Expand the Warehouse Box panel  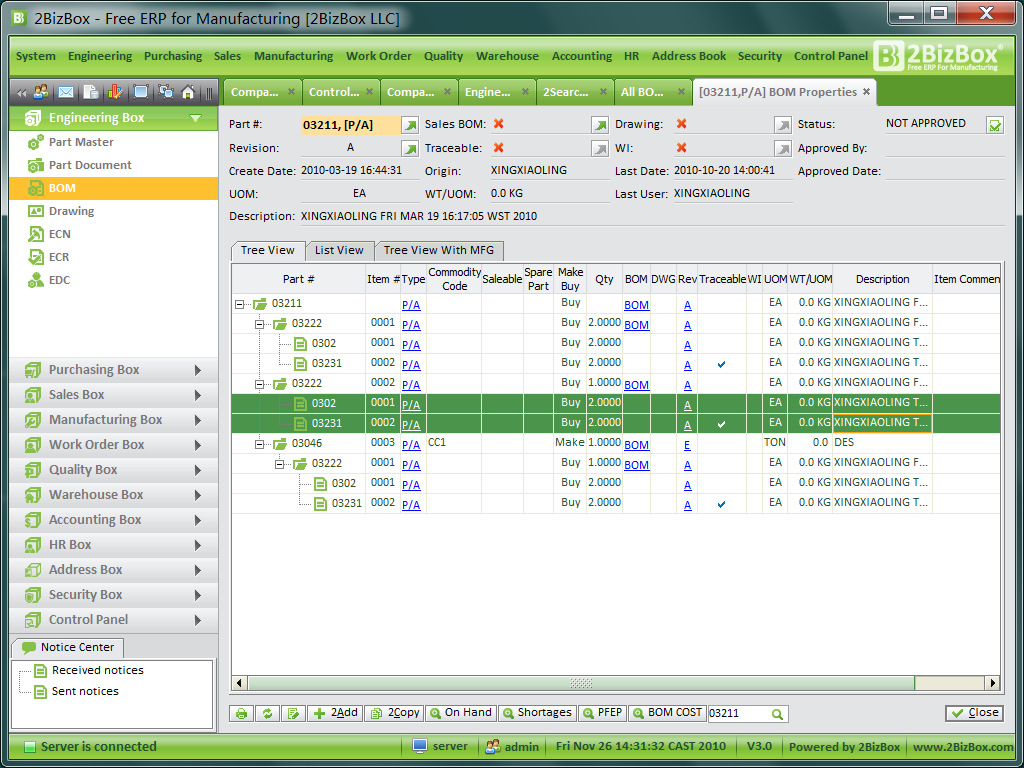click(114, 495)
